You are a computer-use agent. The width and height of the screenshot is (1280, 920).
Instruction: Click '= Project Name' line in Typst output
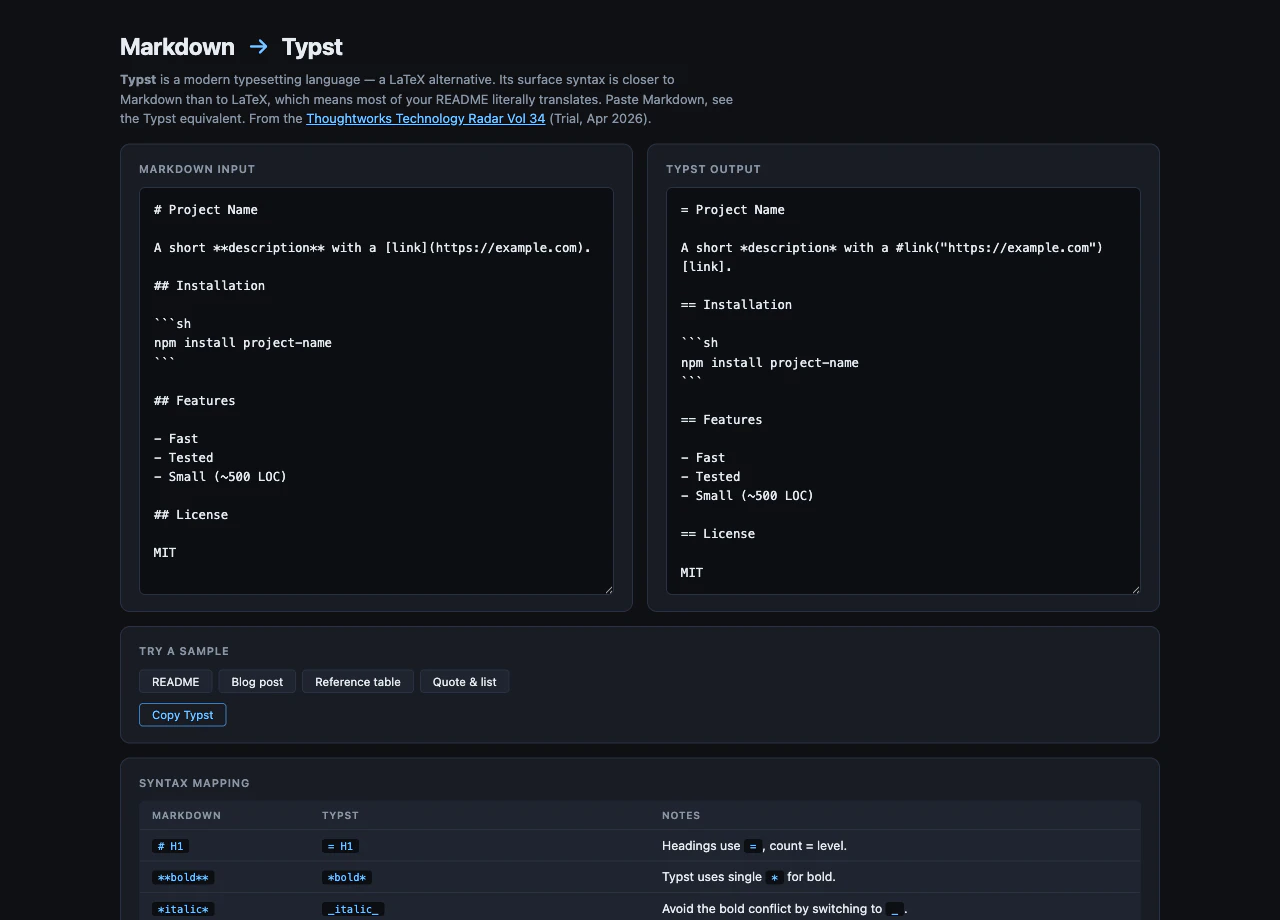(733, 210)
